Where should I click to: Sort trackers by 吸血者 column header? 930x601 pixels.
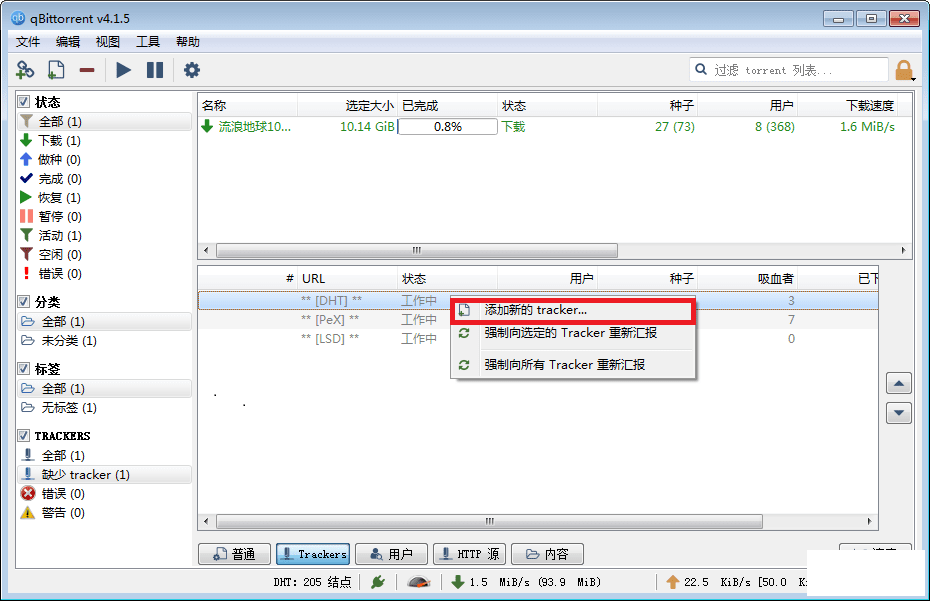click(x=747, y=278)
